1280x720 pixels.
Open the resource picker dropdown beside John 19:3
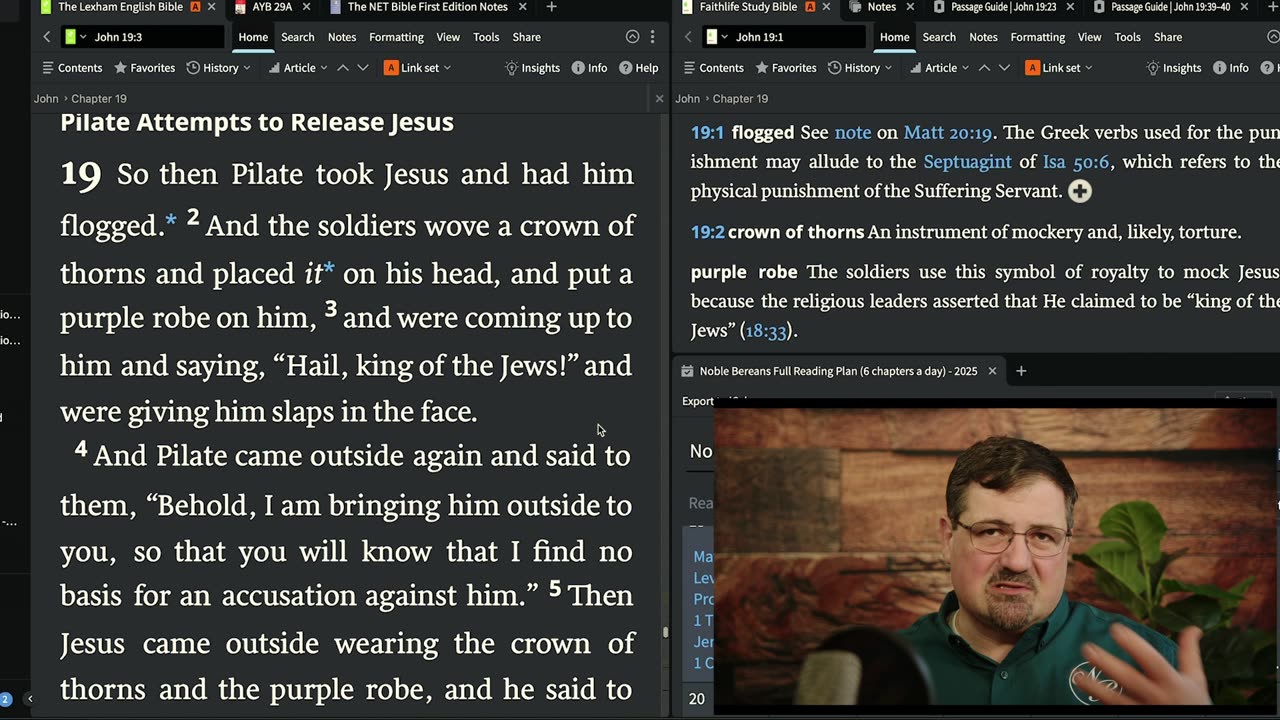(x=76, y=37)
